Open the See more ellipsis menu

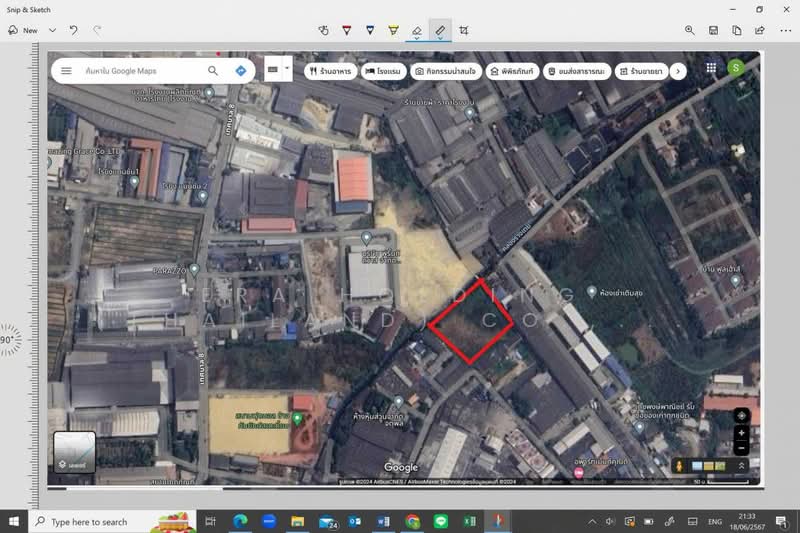(x=786, y=31)
